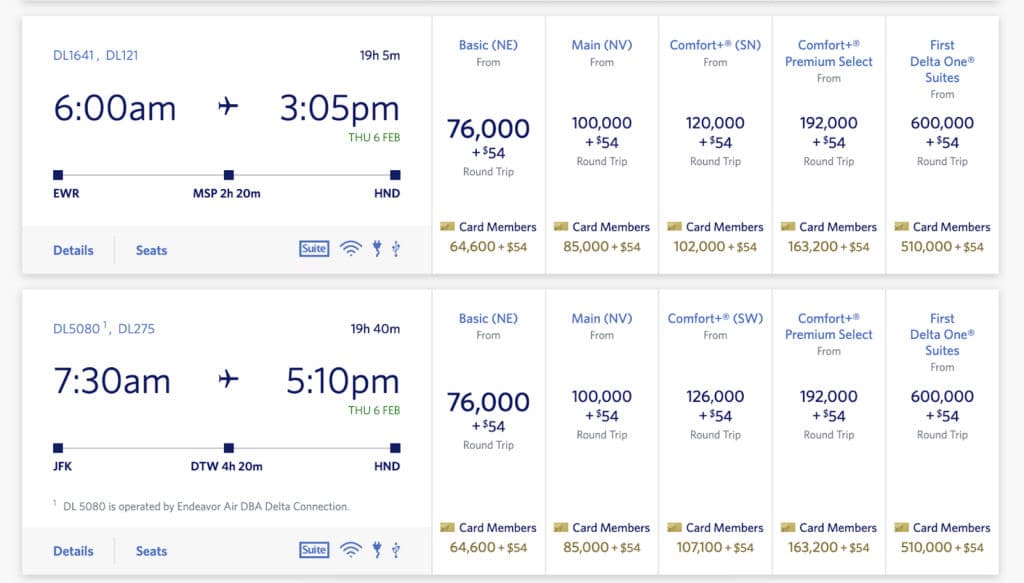Open Details for the 6:00am EWR flight

coord(73,250)
